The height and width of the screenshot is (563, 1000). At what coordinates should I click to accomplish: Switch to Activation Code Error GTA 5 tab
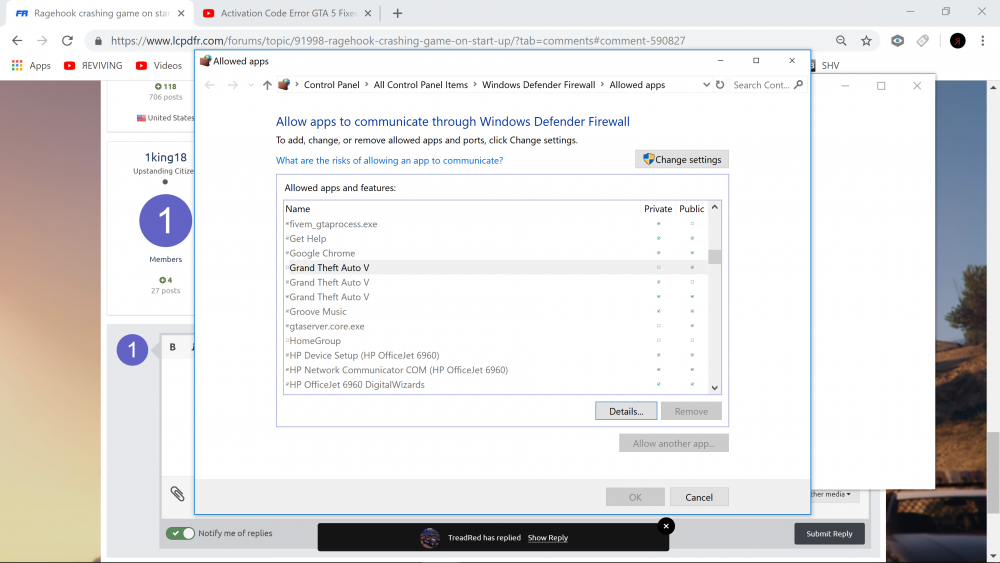tap(289, 13)
